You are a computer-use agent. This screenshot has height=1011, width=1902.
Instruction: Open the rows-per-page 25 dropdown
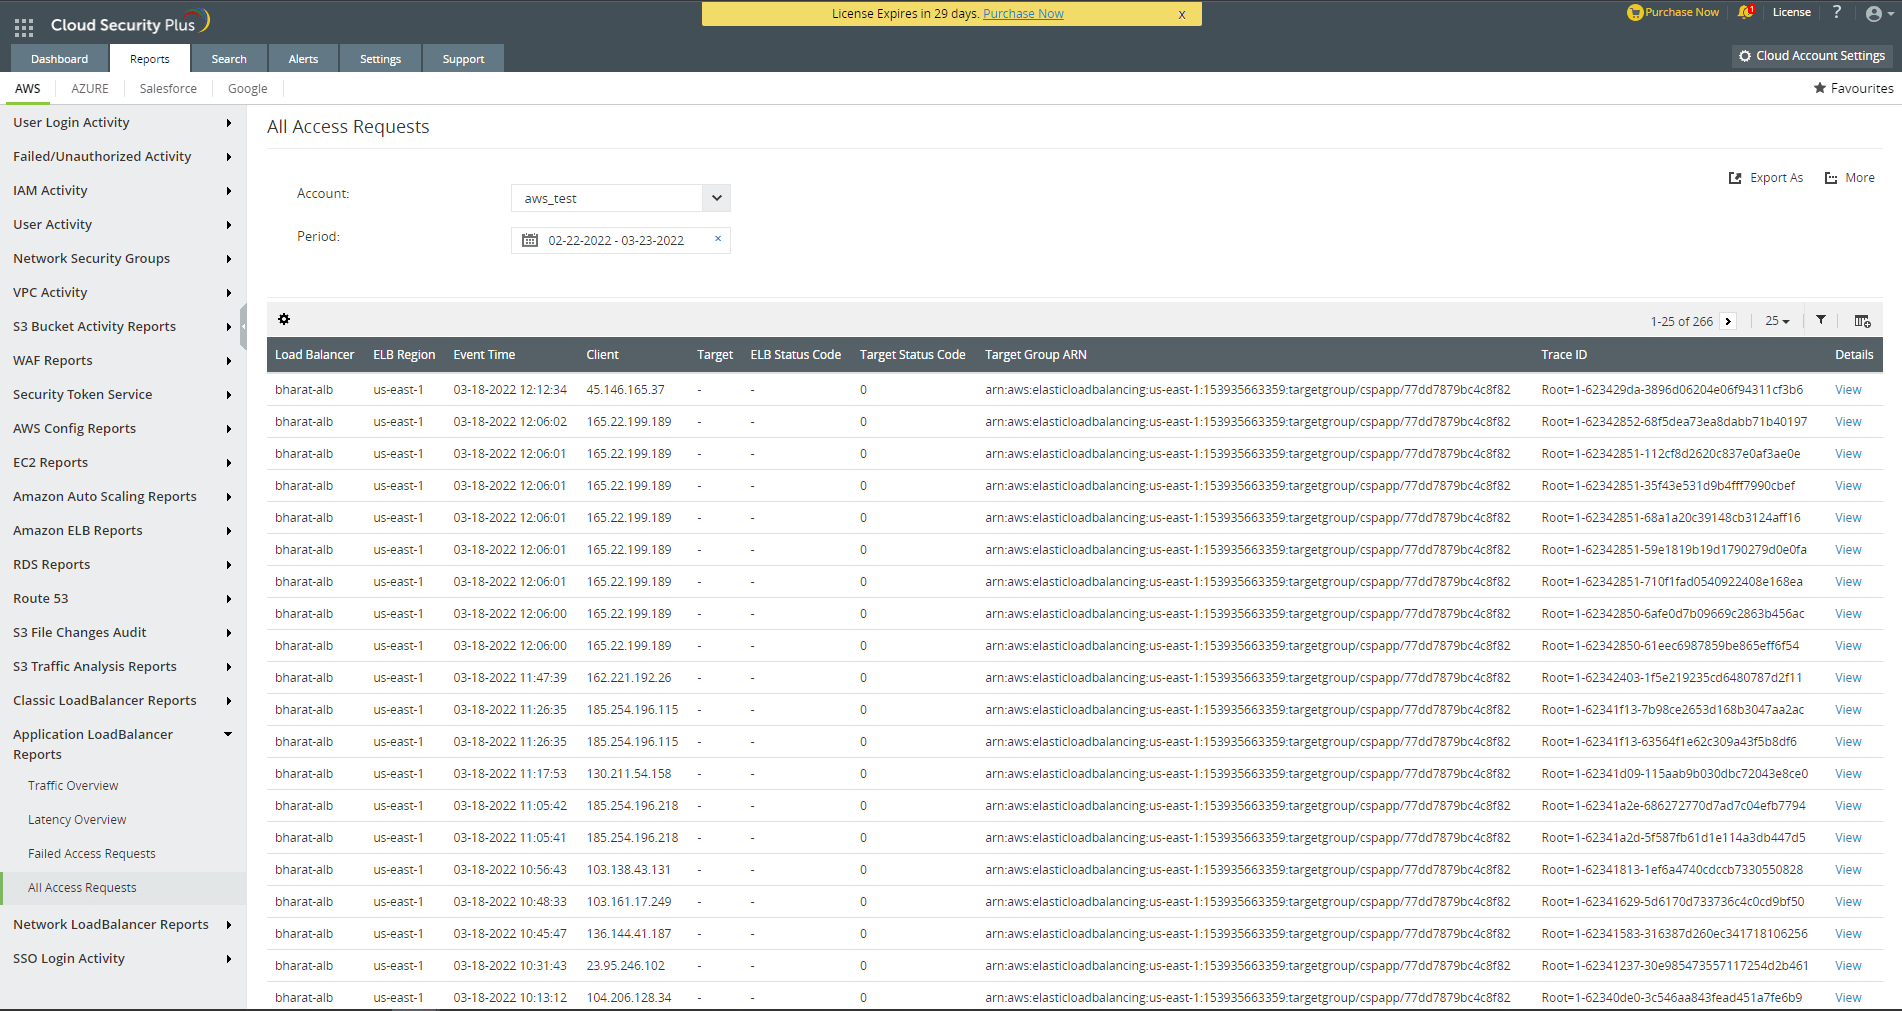pos(1777,321)
